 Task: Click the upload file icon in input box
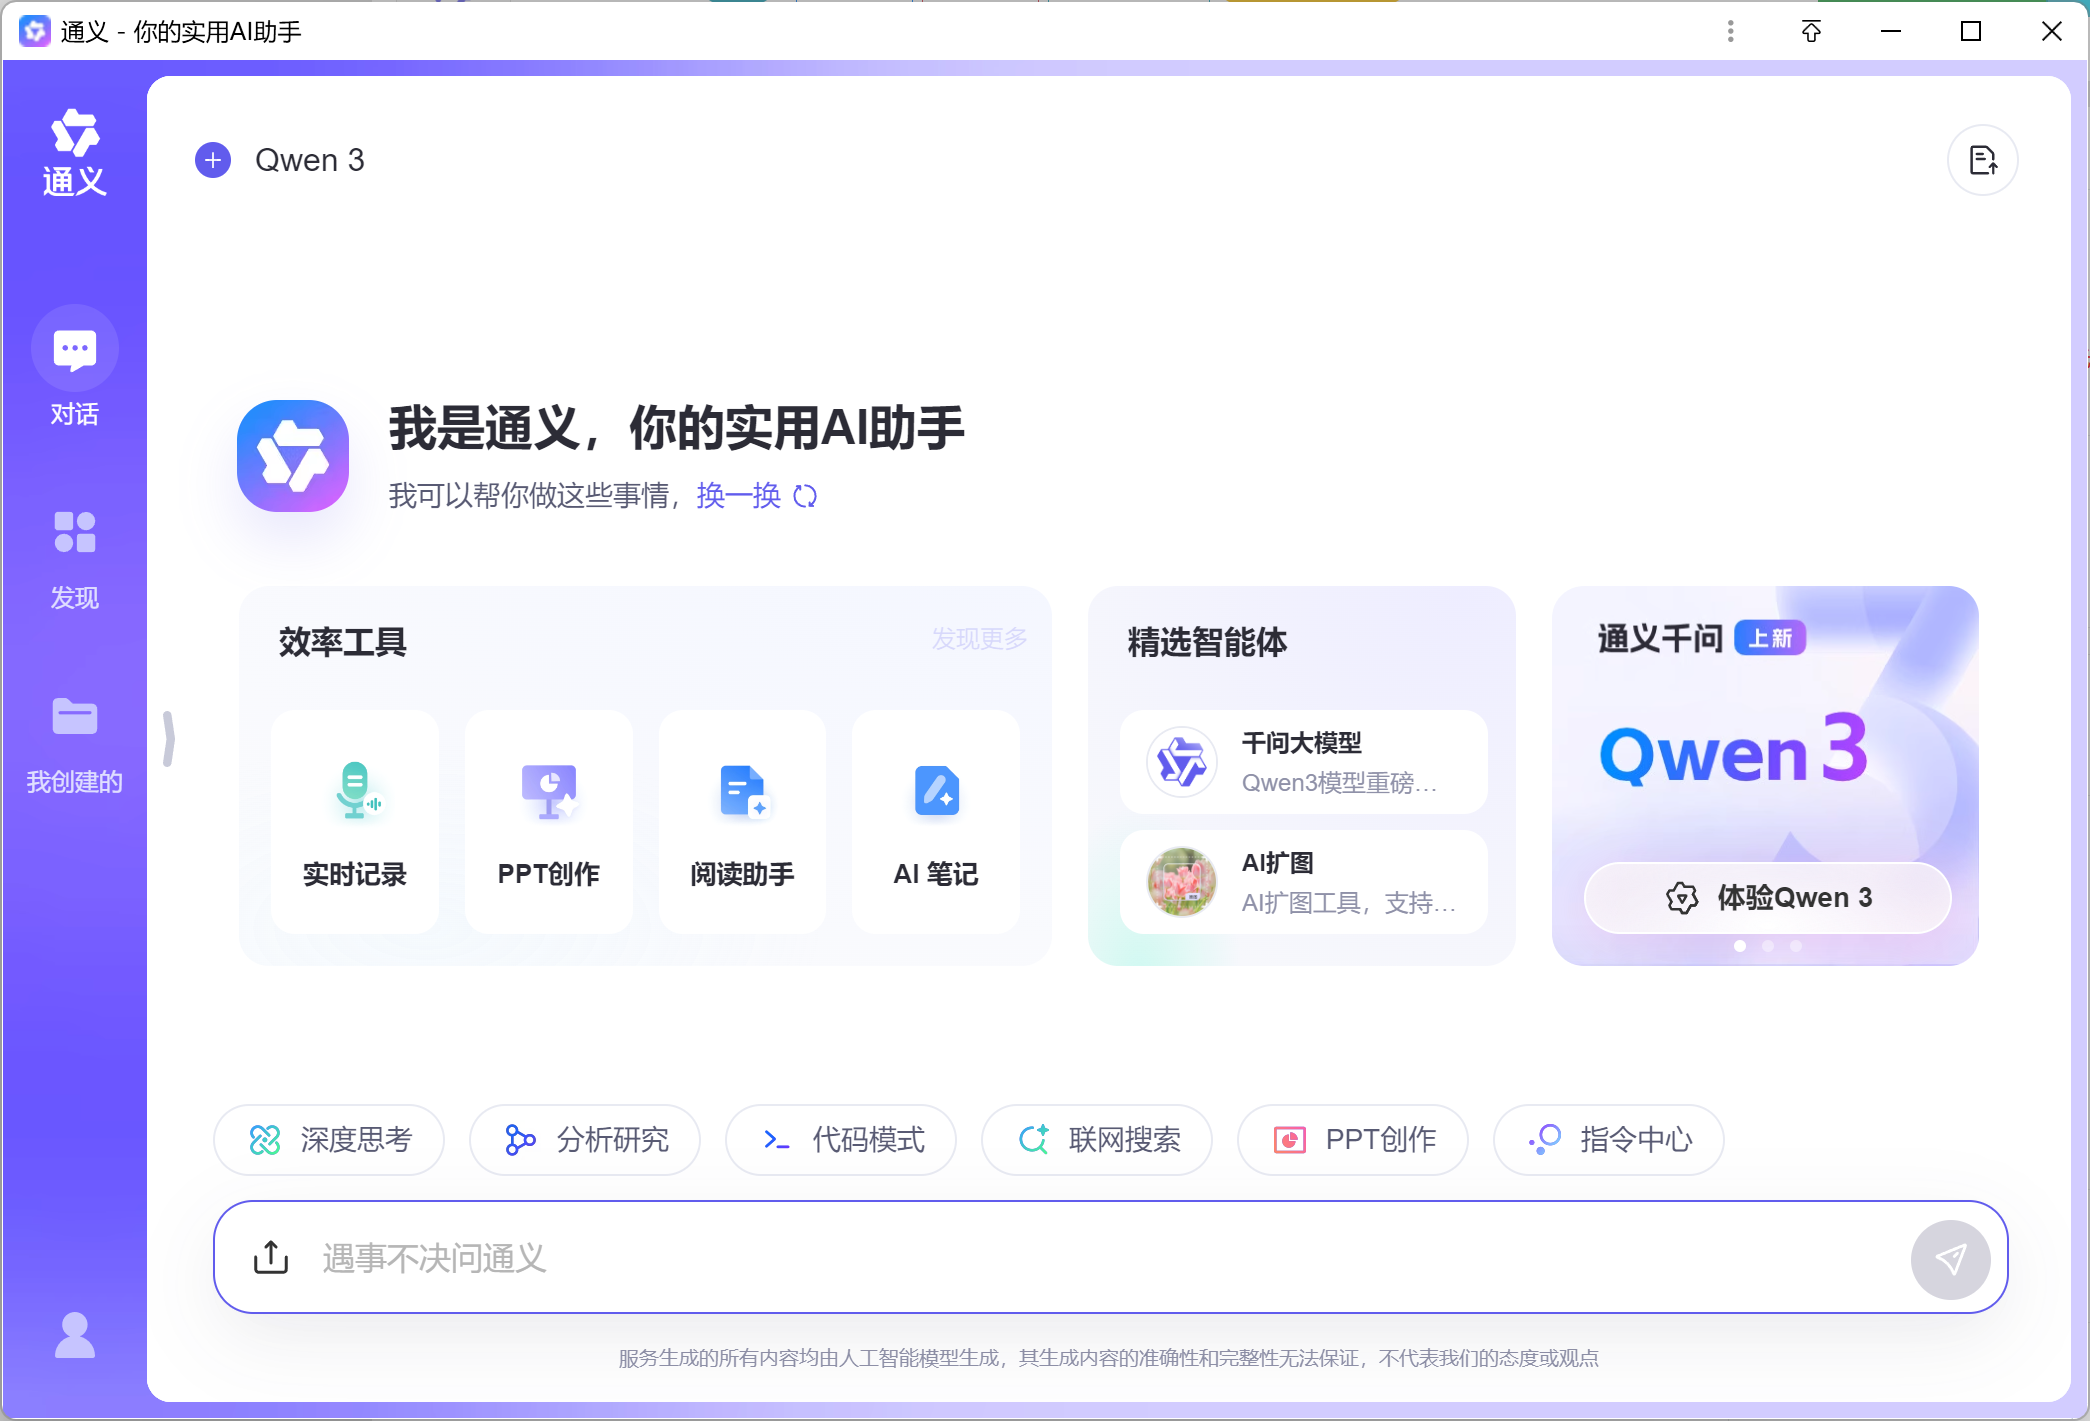click(271, 1257)
